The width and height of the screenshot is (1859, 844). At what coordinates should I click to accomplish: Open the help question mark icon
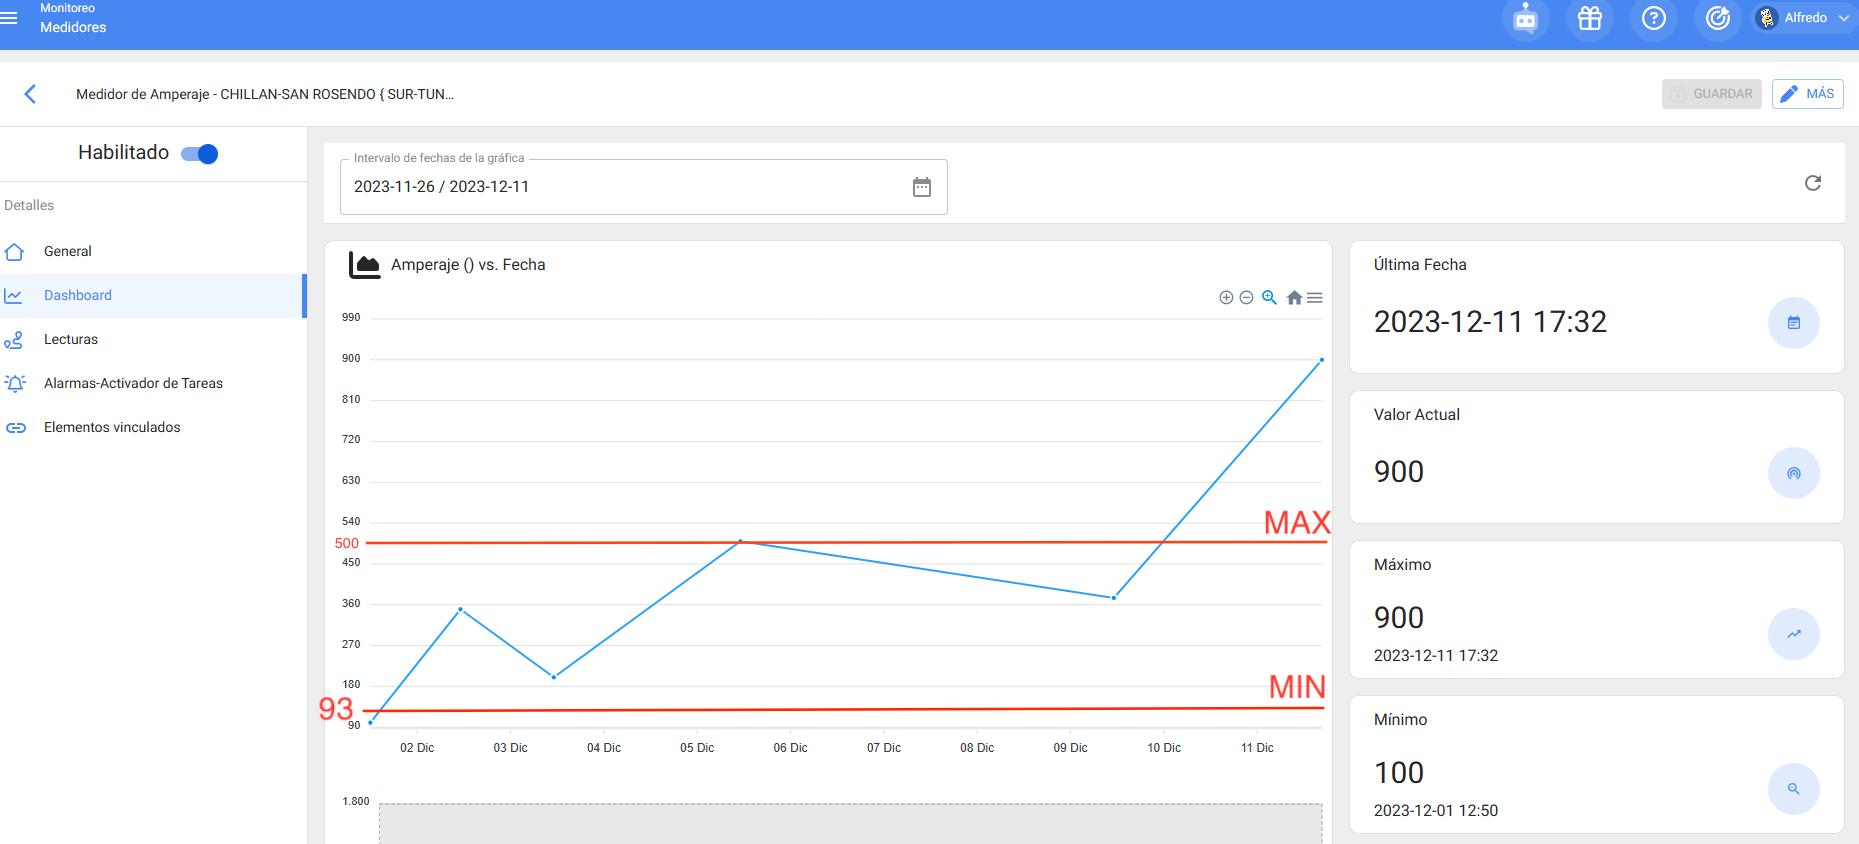[1653, 18]
